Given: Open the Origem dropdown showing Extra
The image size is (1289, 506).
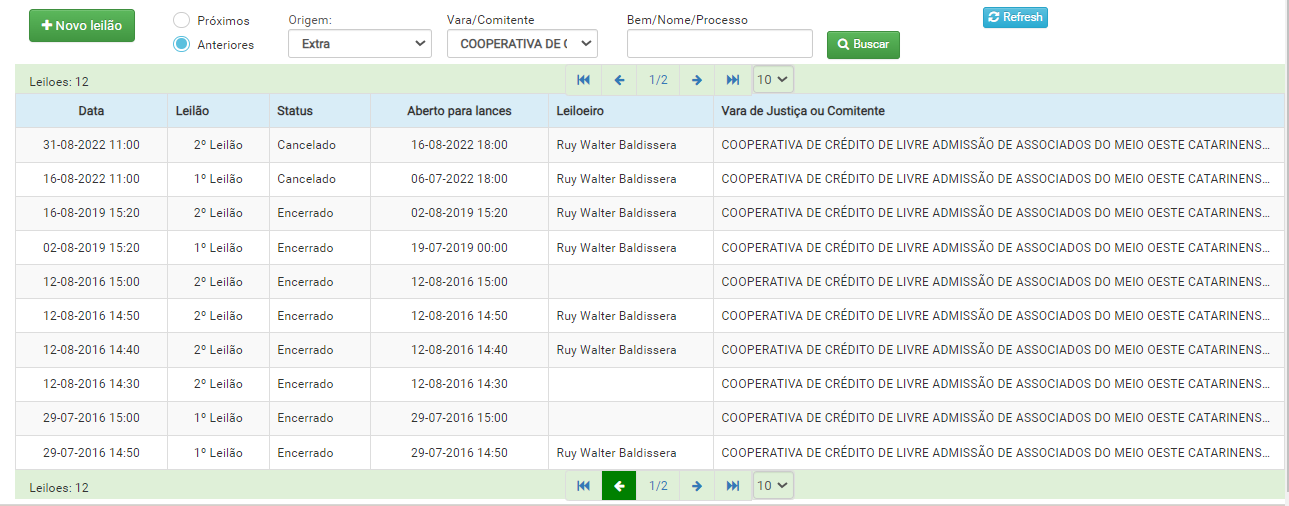Looking at the screenshot, I should (359, 44).
